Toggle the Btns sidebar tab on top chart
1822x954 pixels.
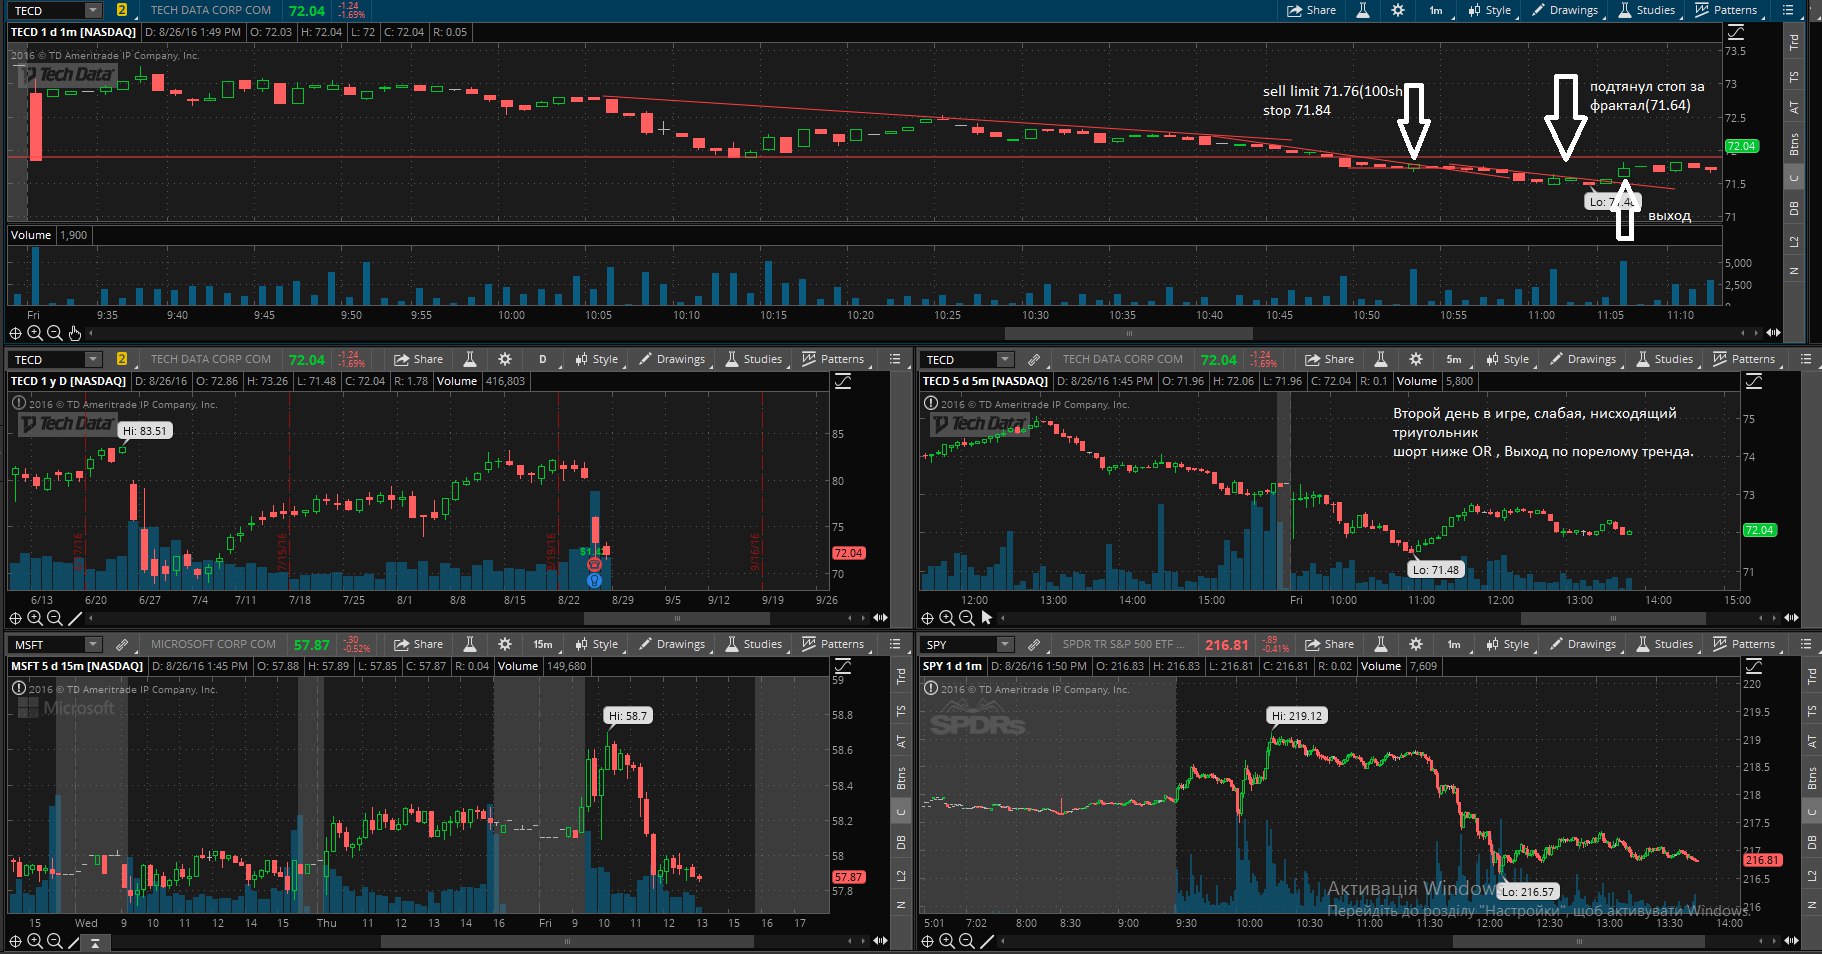pos(1794,144)
